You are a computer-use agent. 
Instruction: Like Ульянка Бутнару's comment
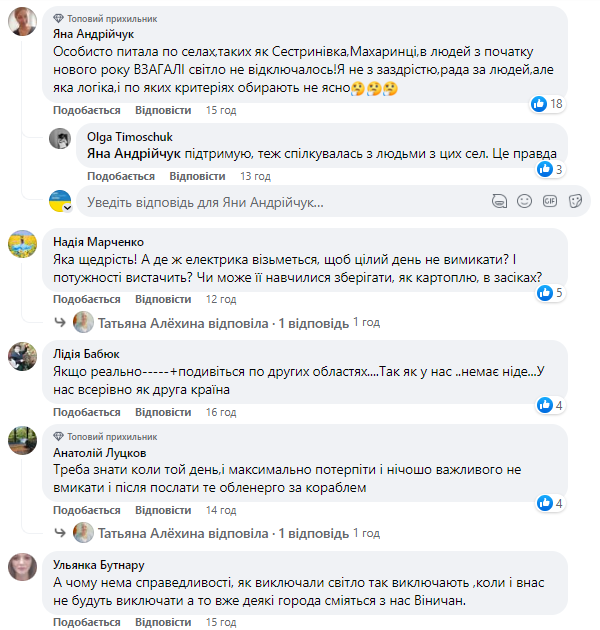[x=80, y=622]
